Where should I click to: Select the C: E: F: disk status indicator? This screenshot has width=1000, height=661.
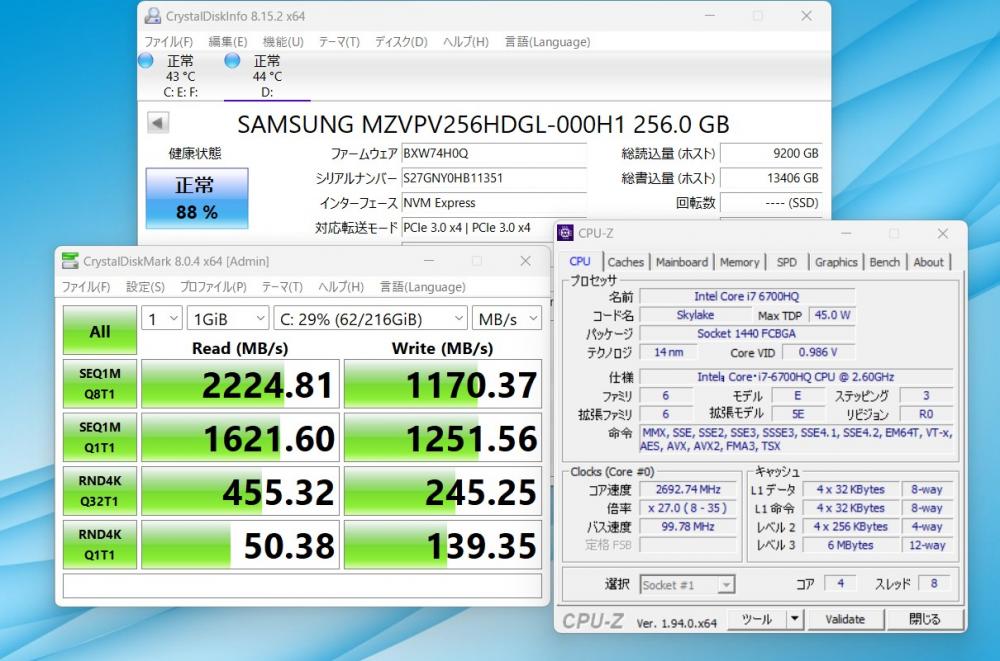[180, 76]
